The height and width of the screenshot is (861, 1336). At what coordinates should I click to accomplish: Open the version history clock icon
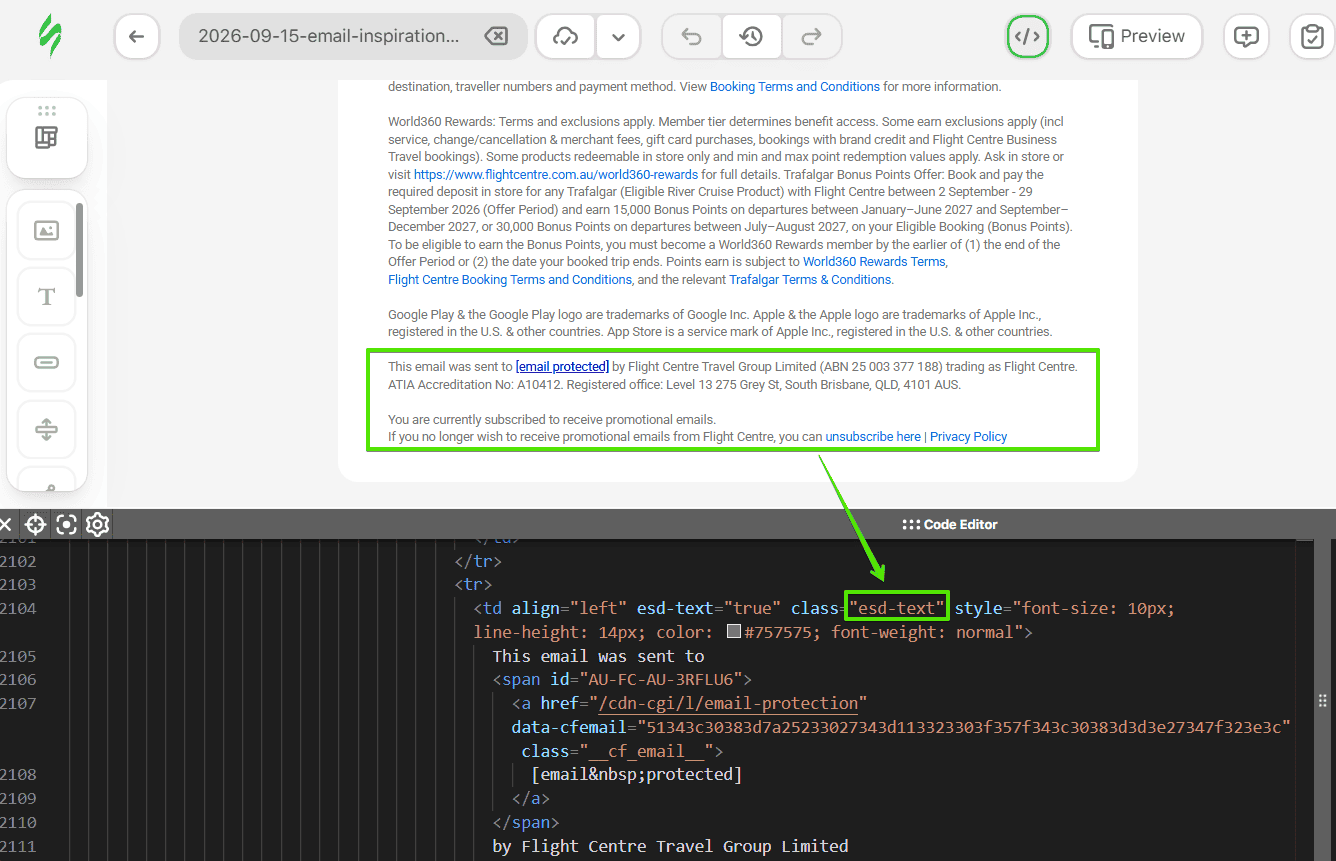tap(751, 37)
